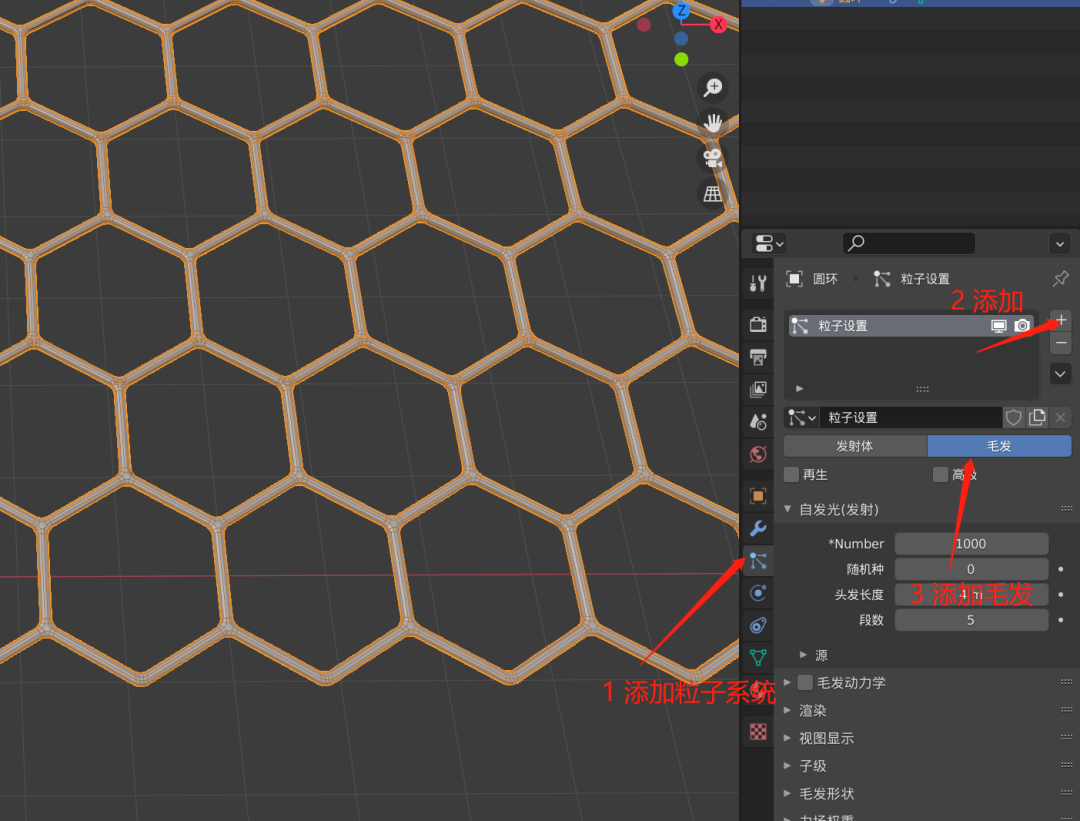Open the Object properties tab
The image size is (1080, 821).
tap(758, 496)
